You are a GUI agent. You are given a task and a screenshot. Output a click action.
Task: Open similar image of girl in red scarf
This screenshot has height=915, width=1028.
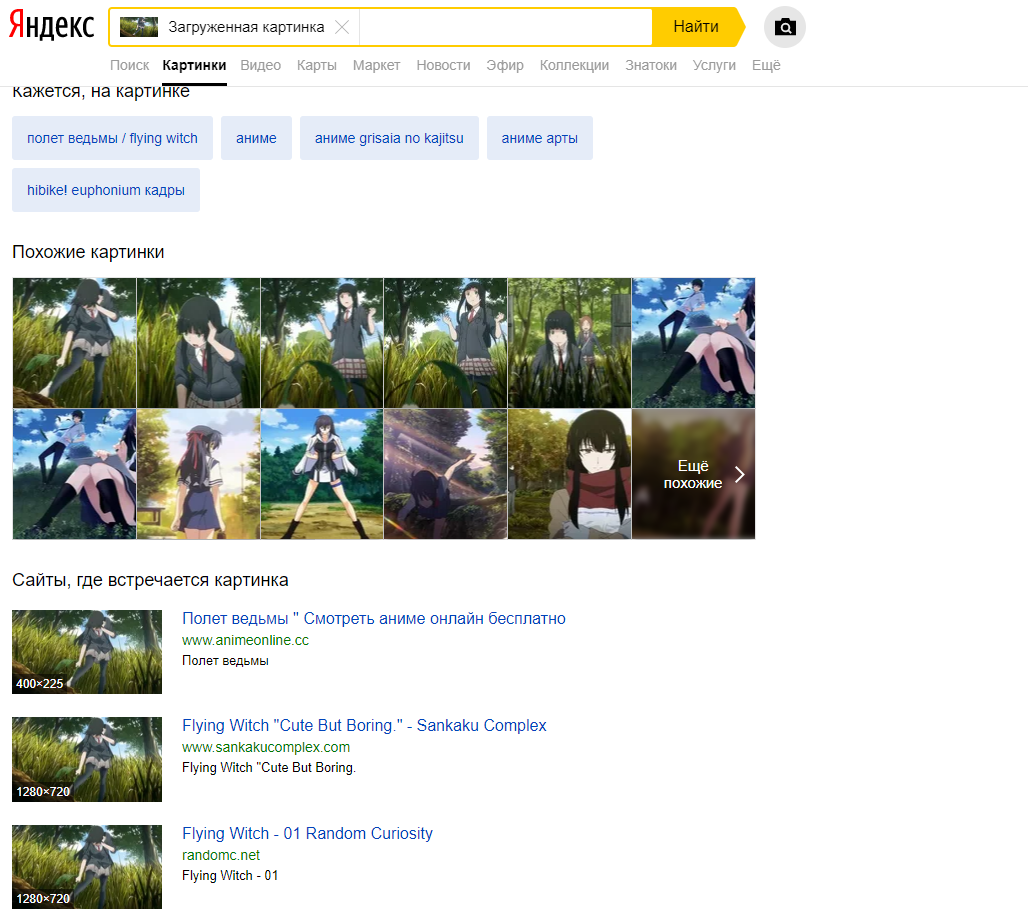pos(569,474)
